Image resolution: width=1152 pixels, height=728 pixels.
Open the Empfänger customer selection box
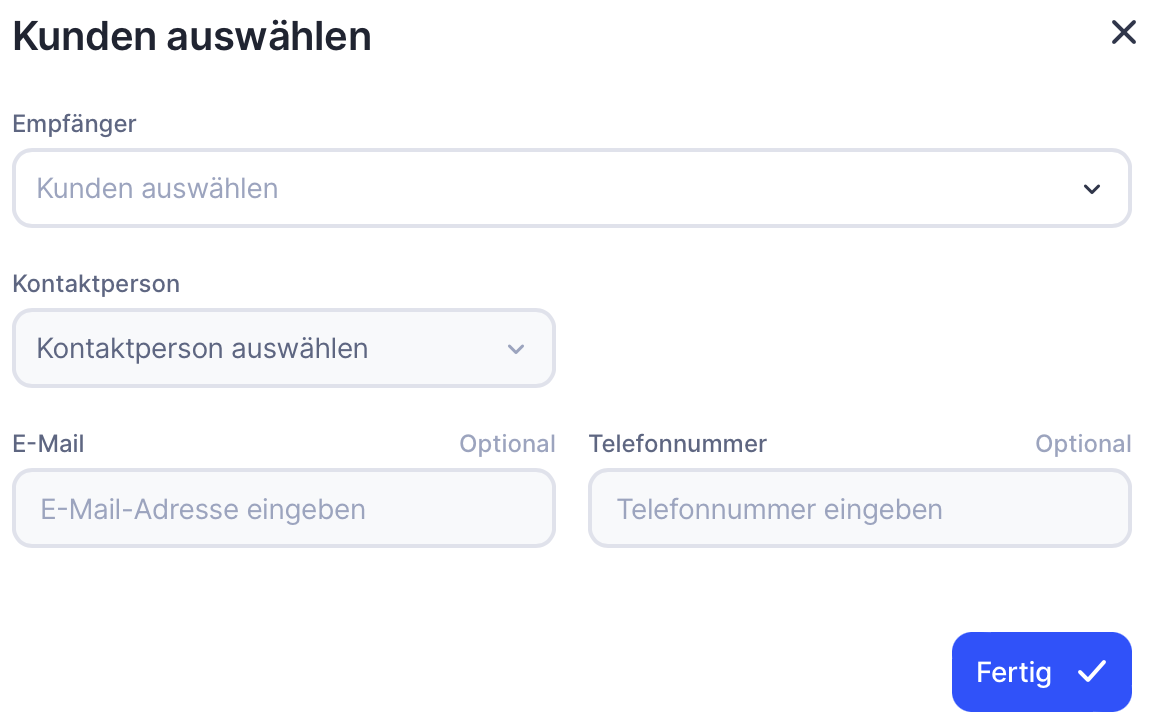click(x=570, y=188)
